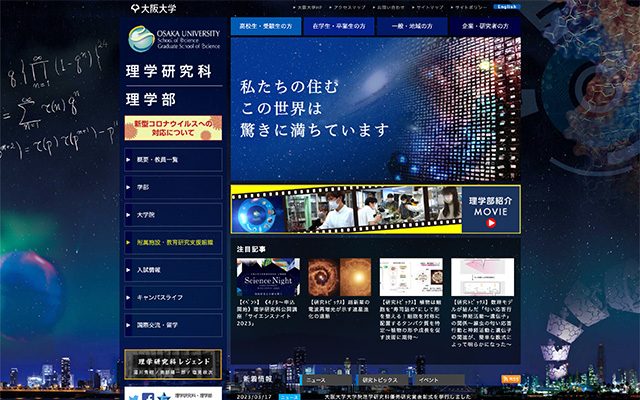
Task: Click the orange RSS feed icon
Action: coord(511,379)
